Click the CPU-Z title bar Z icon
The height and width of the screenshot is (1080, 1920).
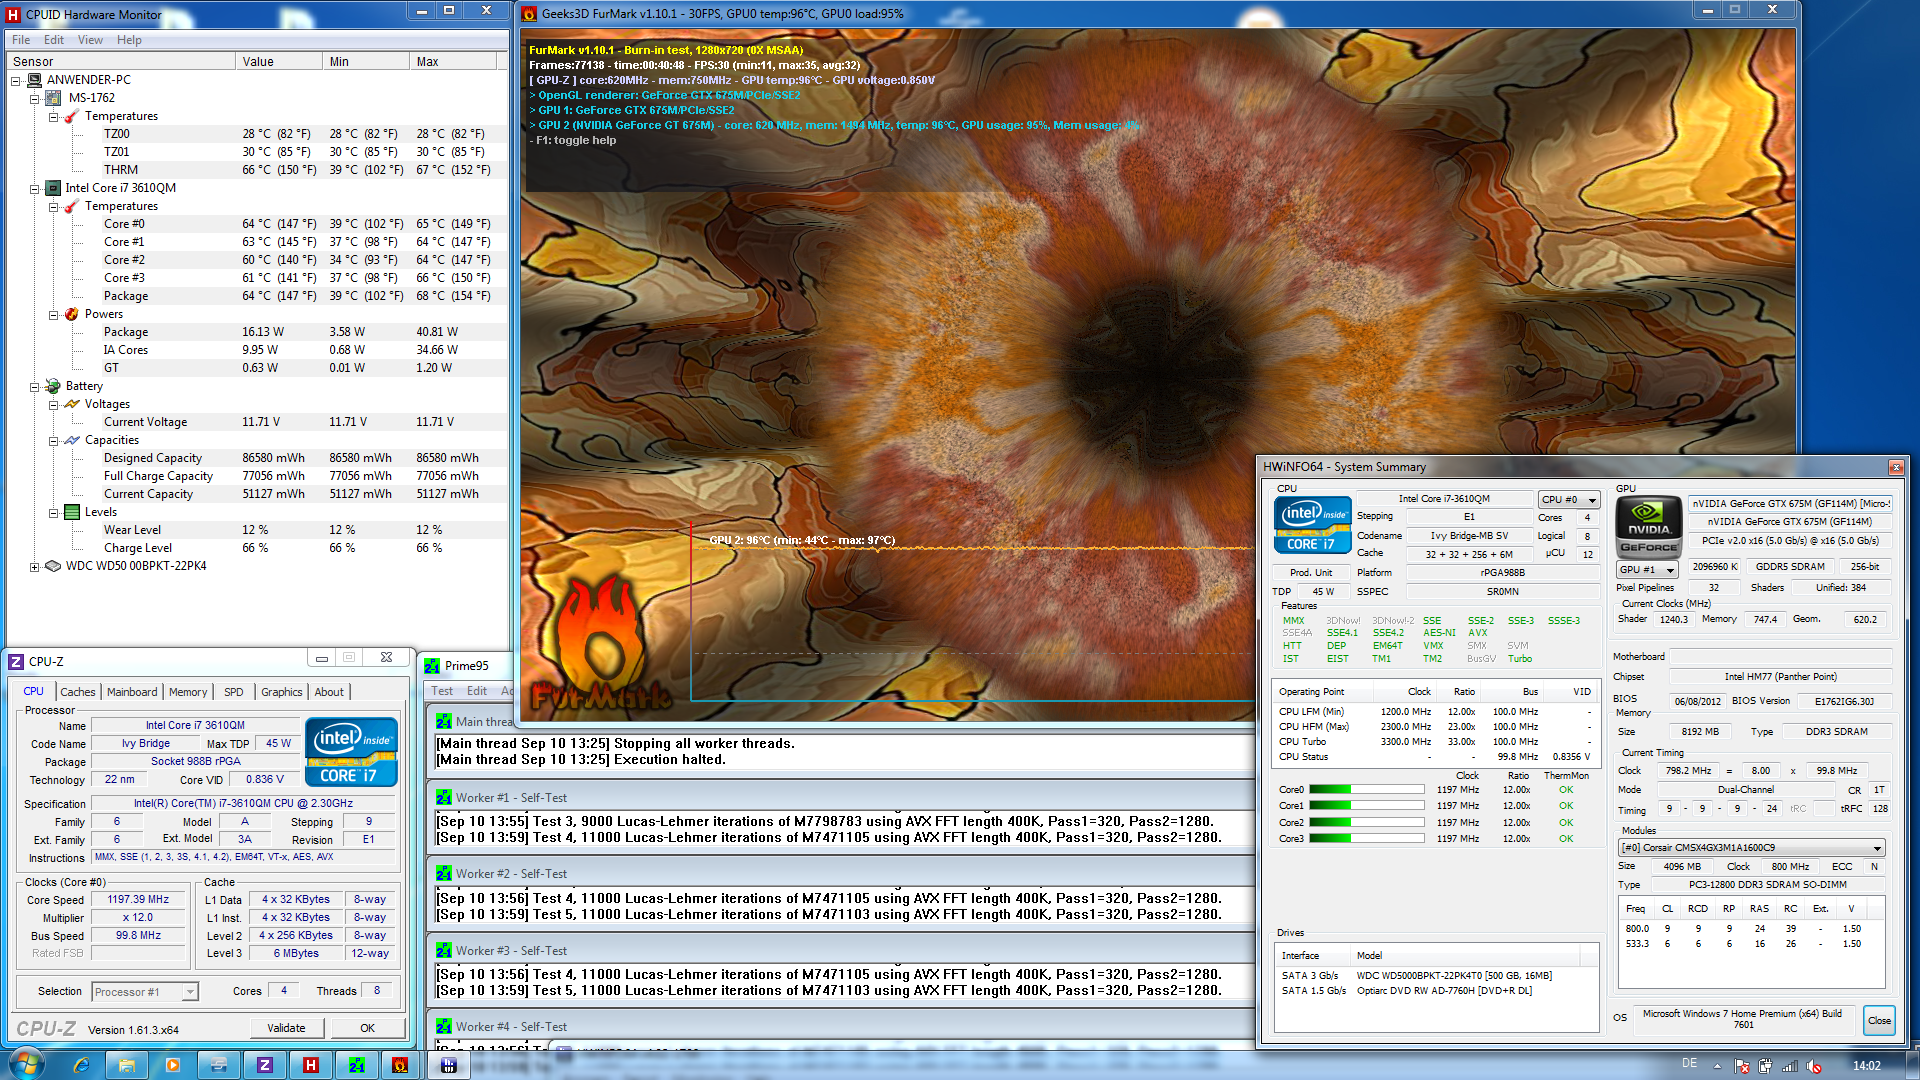pos(16,662)
